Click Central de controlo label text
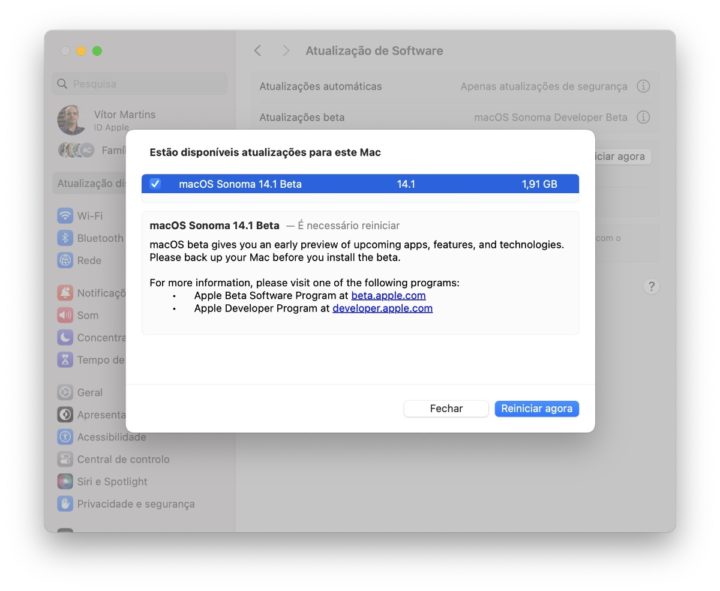720x591 pixels. 123,459
